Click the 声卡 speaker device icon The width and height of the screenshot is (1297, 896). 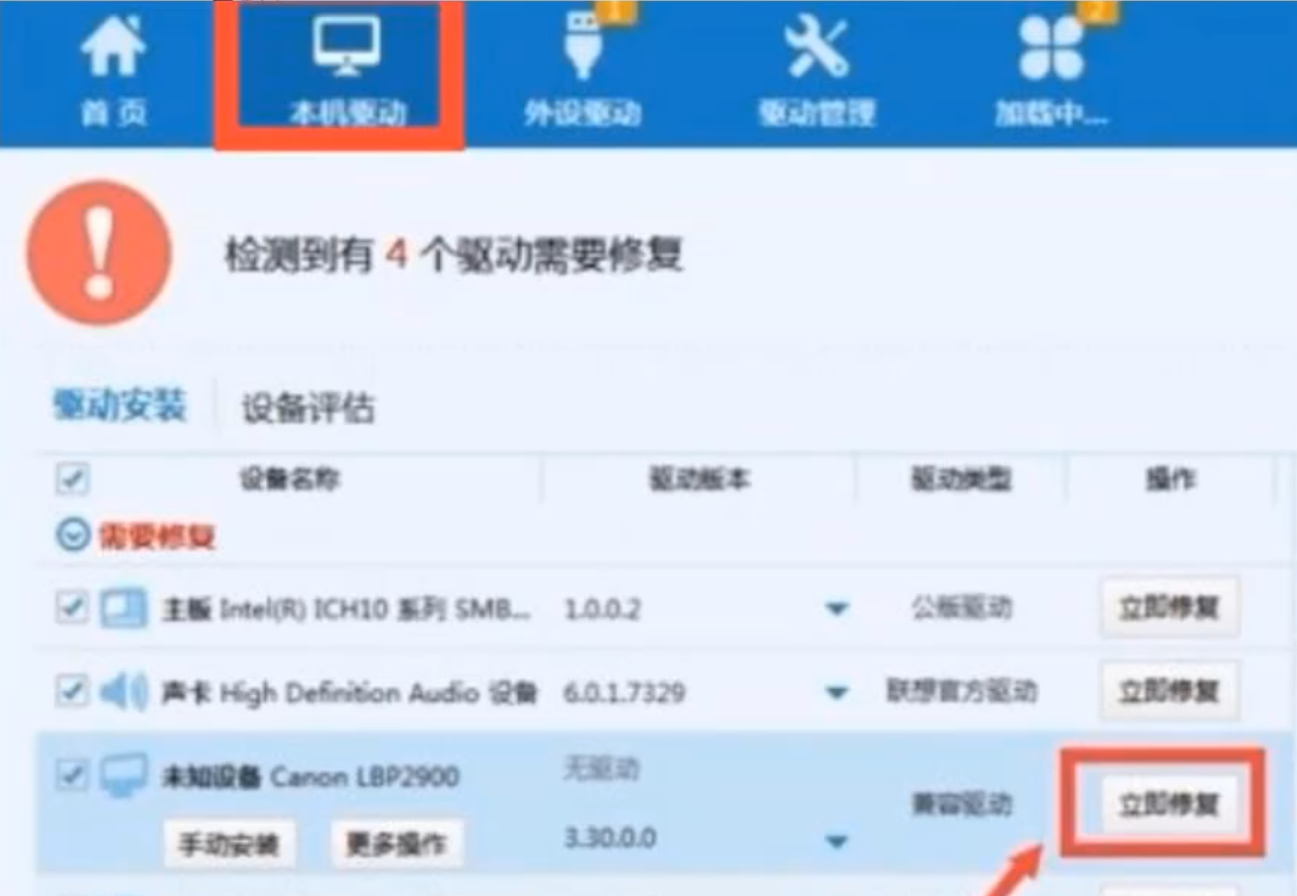tap(124, 691)
